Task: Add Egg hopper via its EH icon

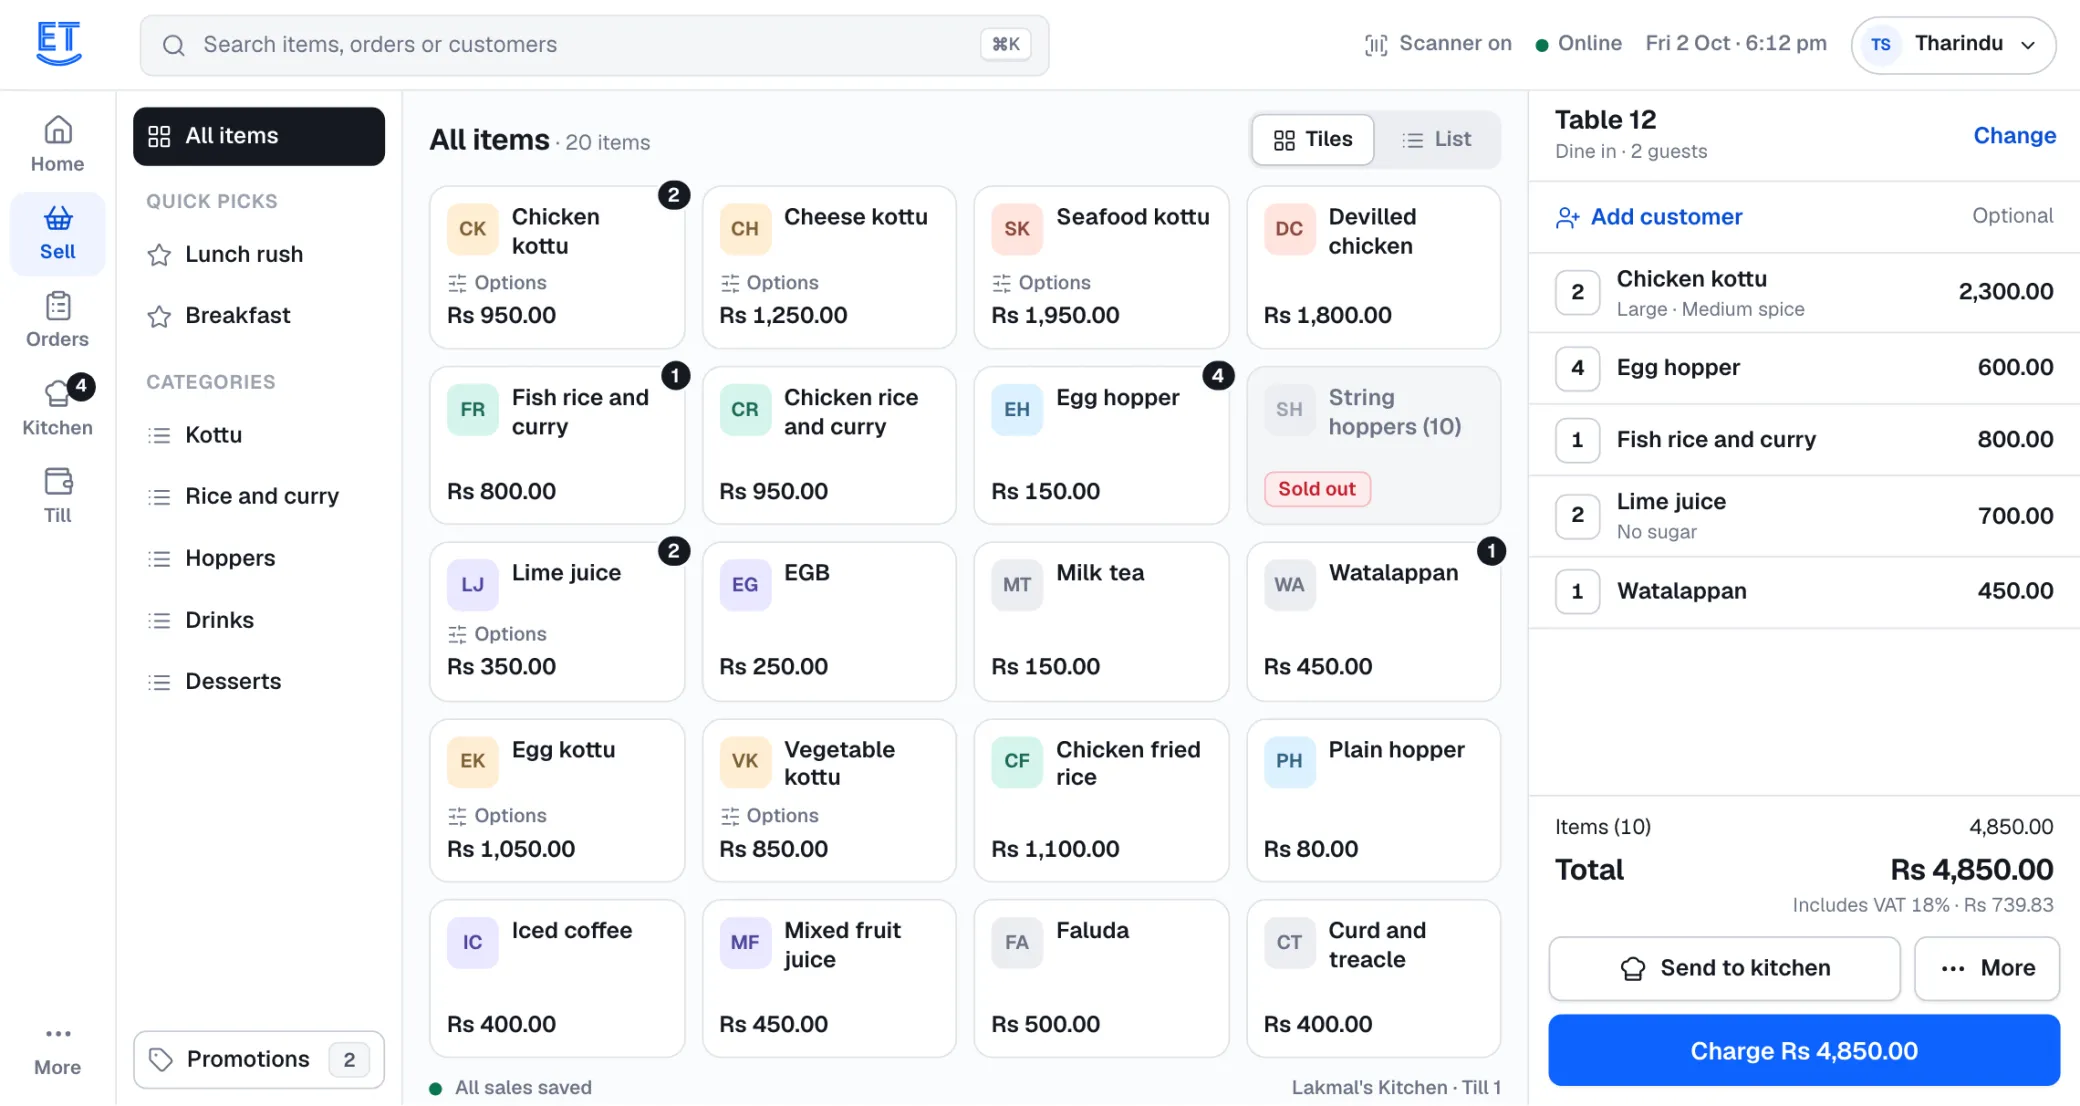Action: [x=1017, y=410]
